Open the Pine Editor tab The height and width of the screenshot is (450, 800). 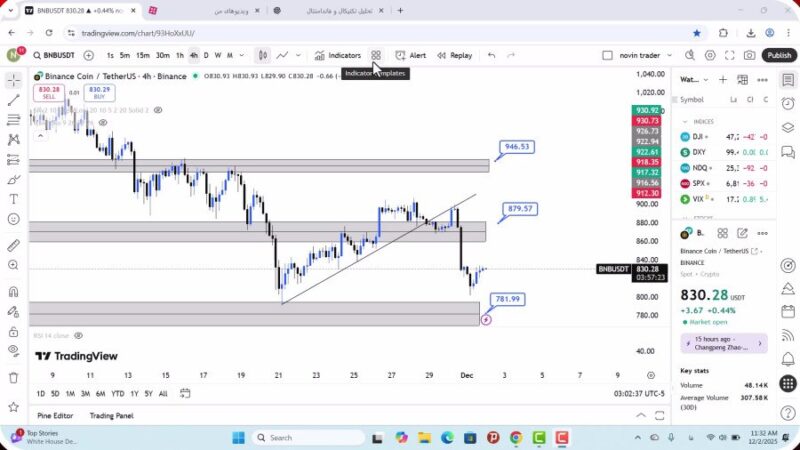coord(57,415)
